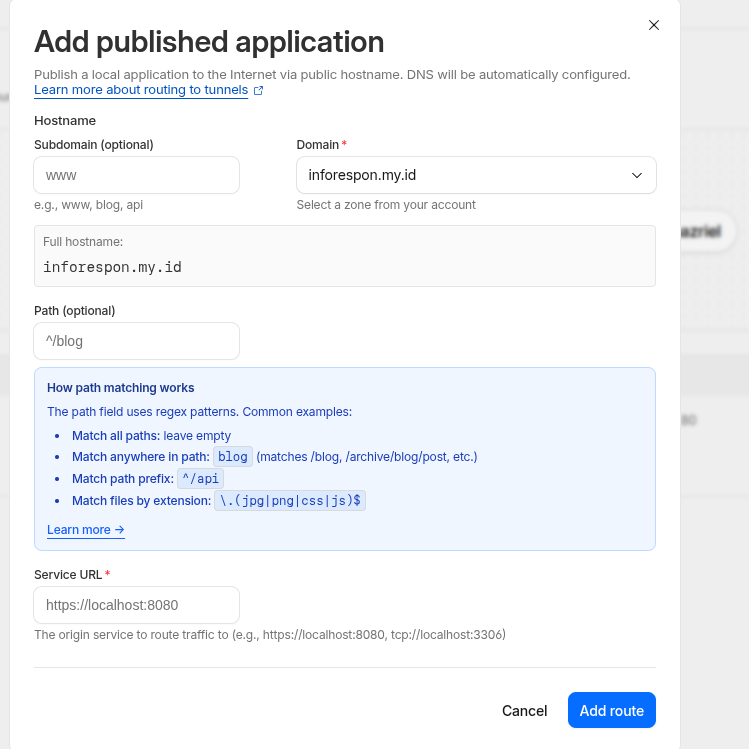Click the Path (optional) label
Viewport: 749px width, 749px height.
[x=74, y=311]
